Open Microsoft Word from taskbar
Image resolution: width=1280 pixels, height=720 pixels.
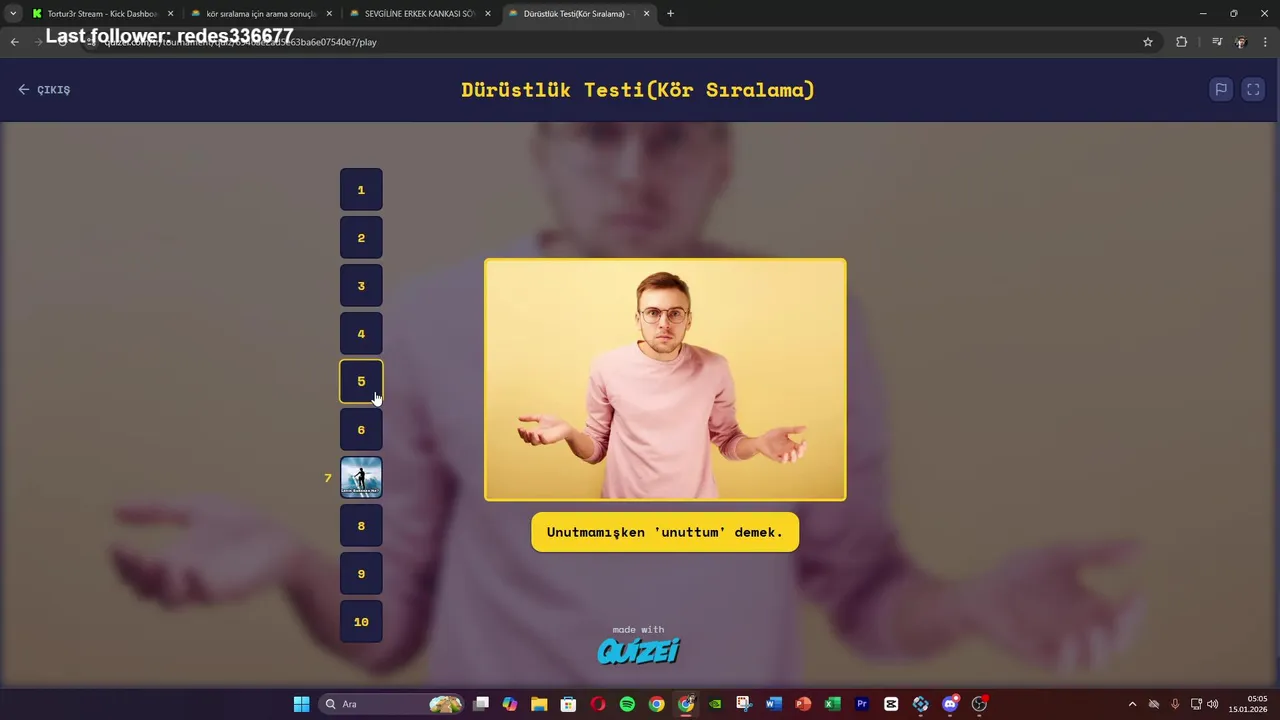773,704
